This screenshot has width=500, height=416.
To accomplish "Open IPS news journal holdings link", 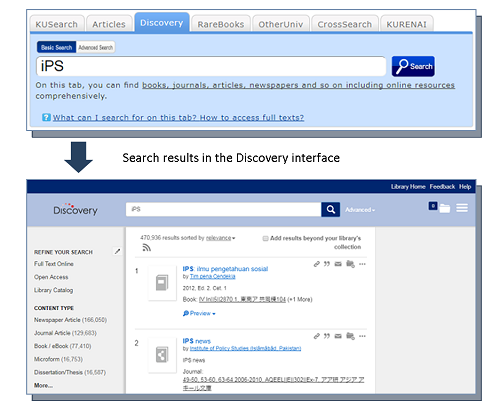I will click(x=273, y=384).
